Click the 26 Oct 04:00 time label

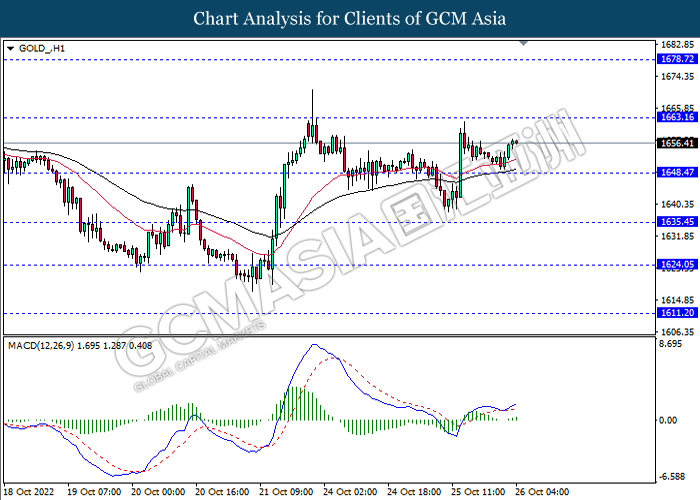(542, 492)
